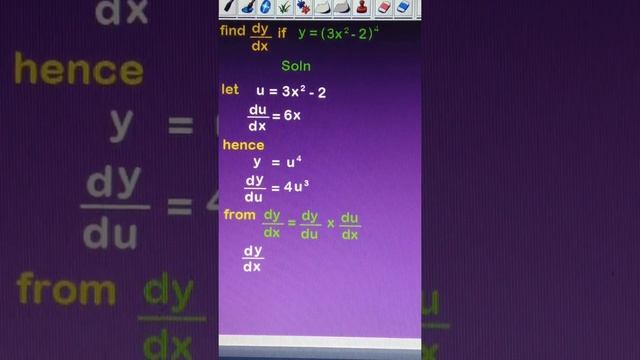Click the equation y = (3x² - 2)⁴
The image size is (640, 360).
pos(338,33)
